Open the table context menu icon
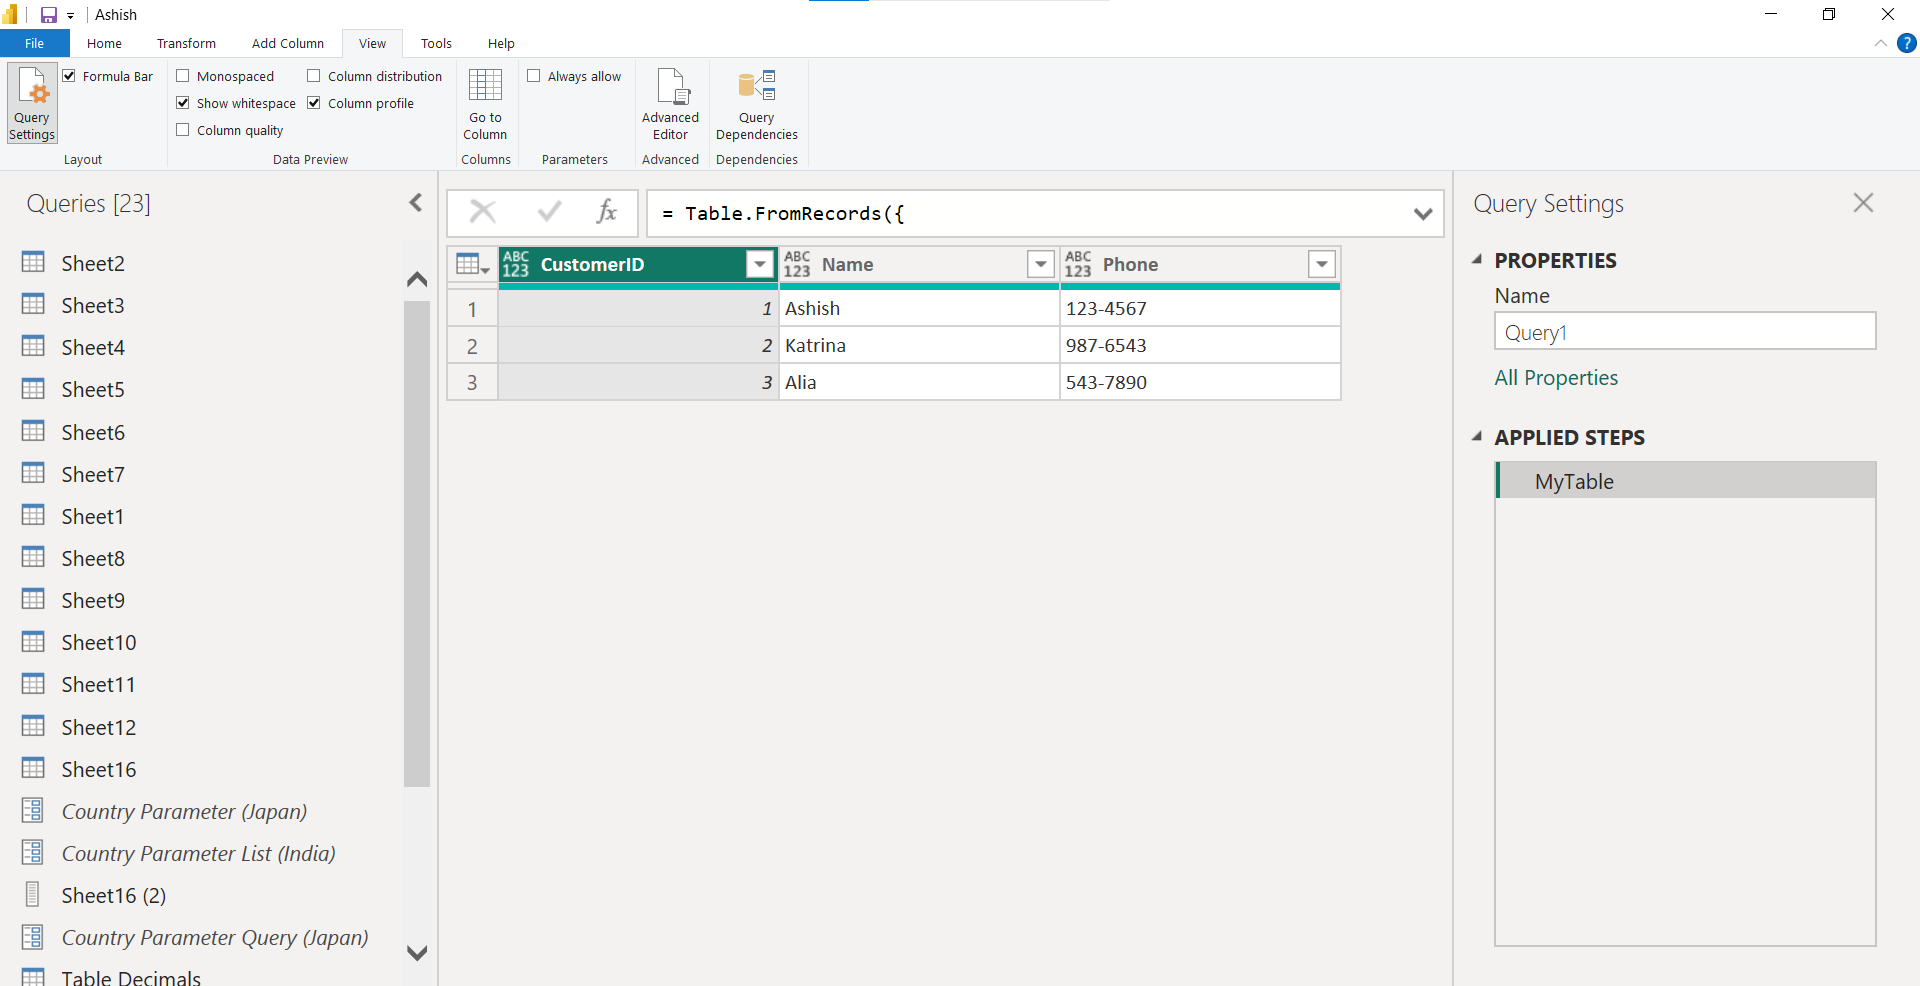This screenshot has width=1920, height=986. tap(469, 264)
